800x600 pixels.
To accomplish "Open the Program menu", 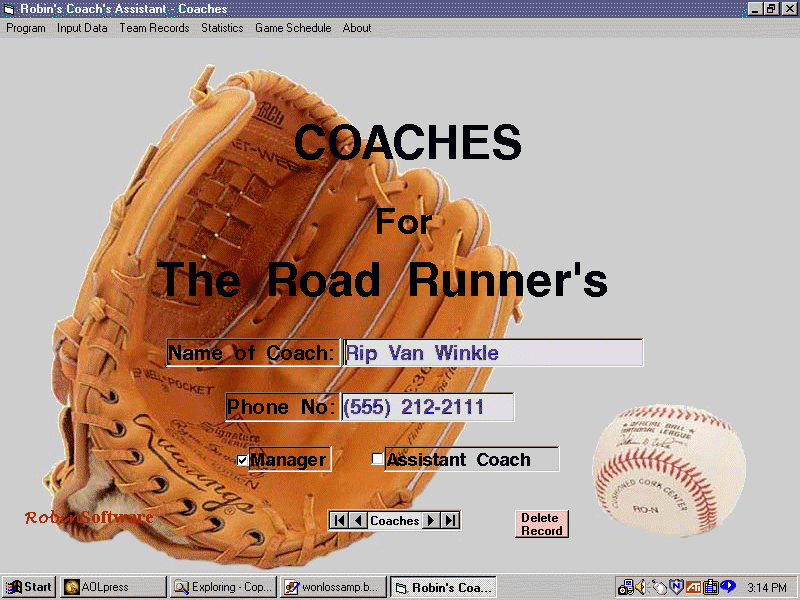I will click(x=26, y=28).
